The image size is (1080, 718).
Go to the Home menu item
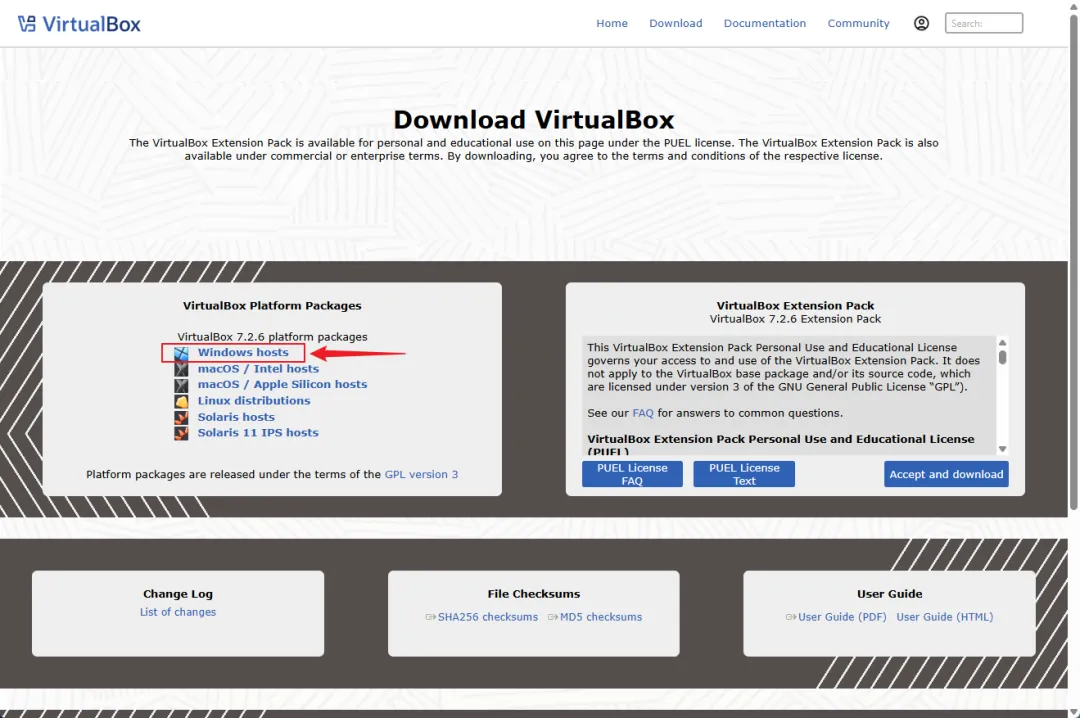pyautogui.click(x=612, y=23)
